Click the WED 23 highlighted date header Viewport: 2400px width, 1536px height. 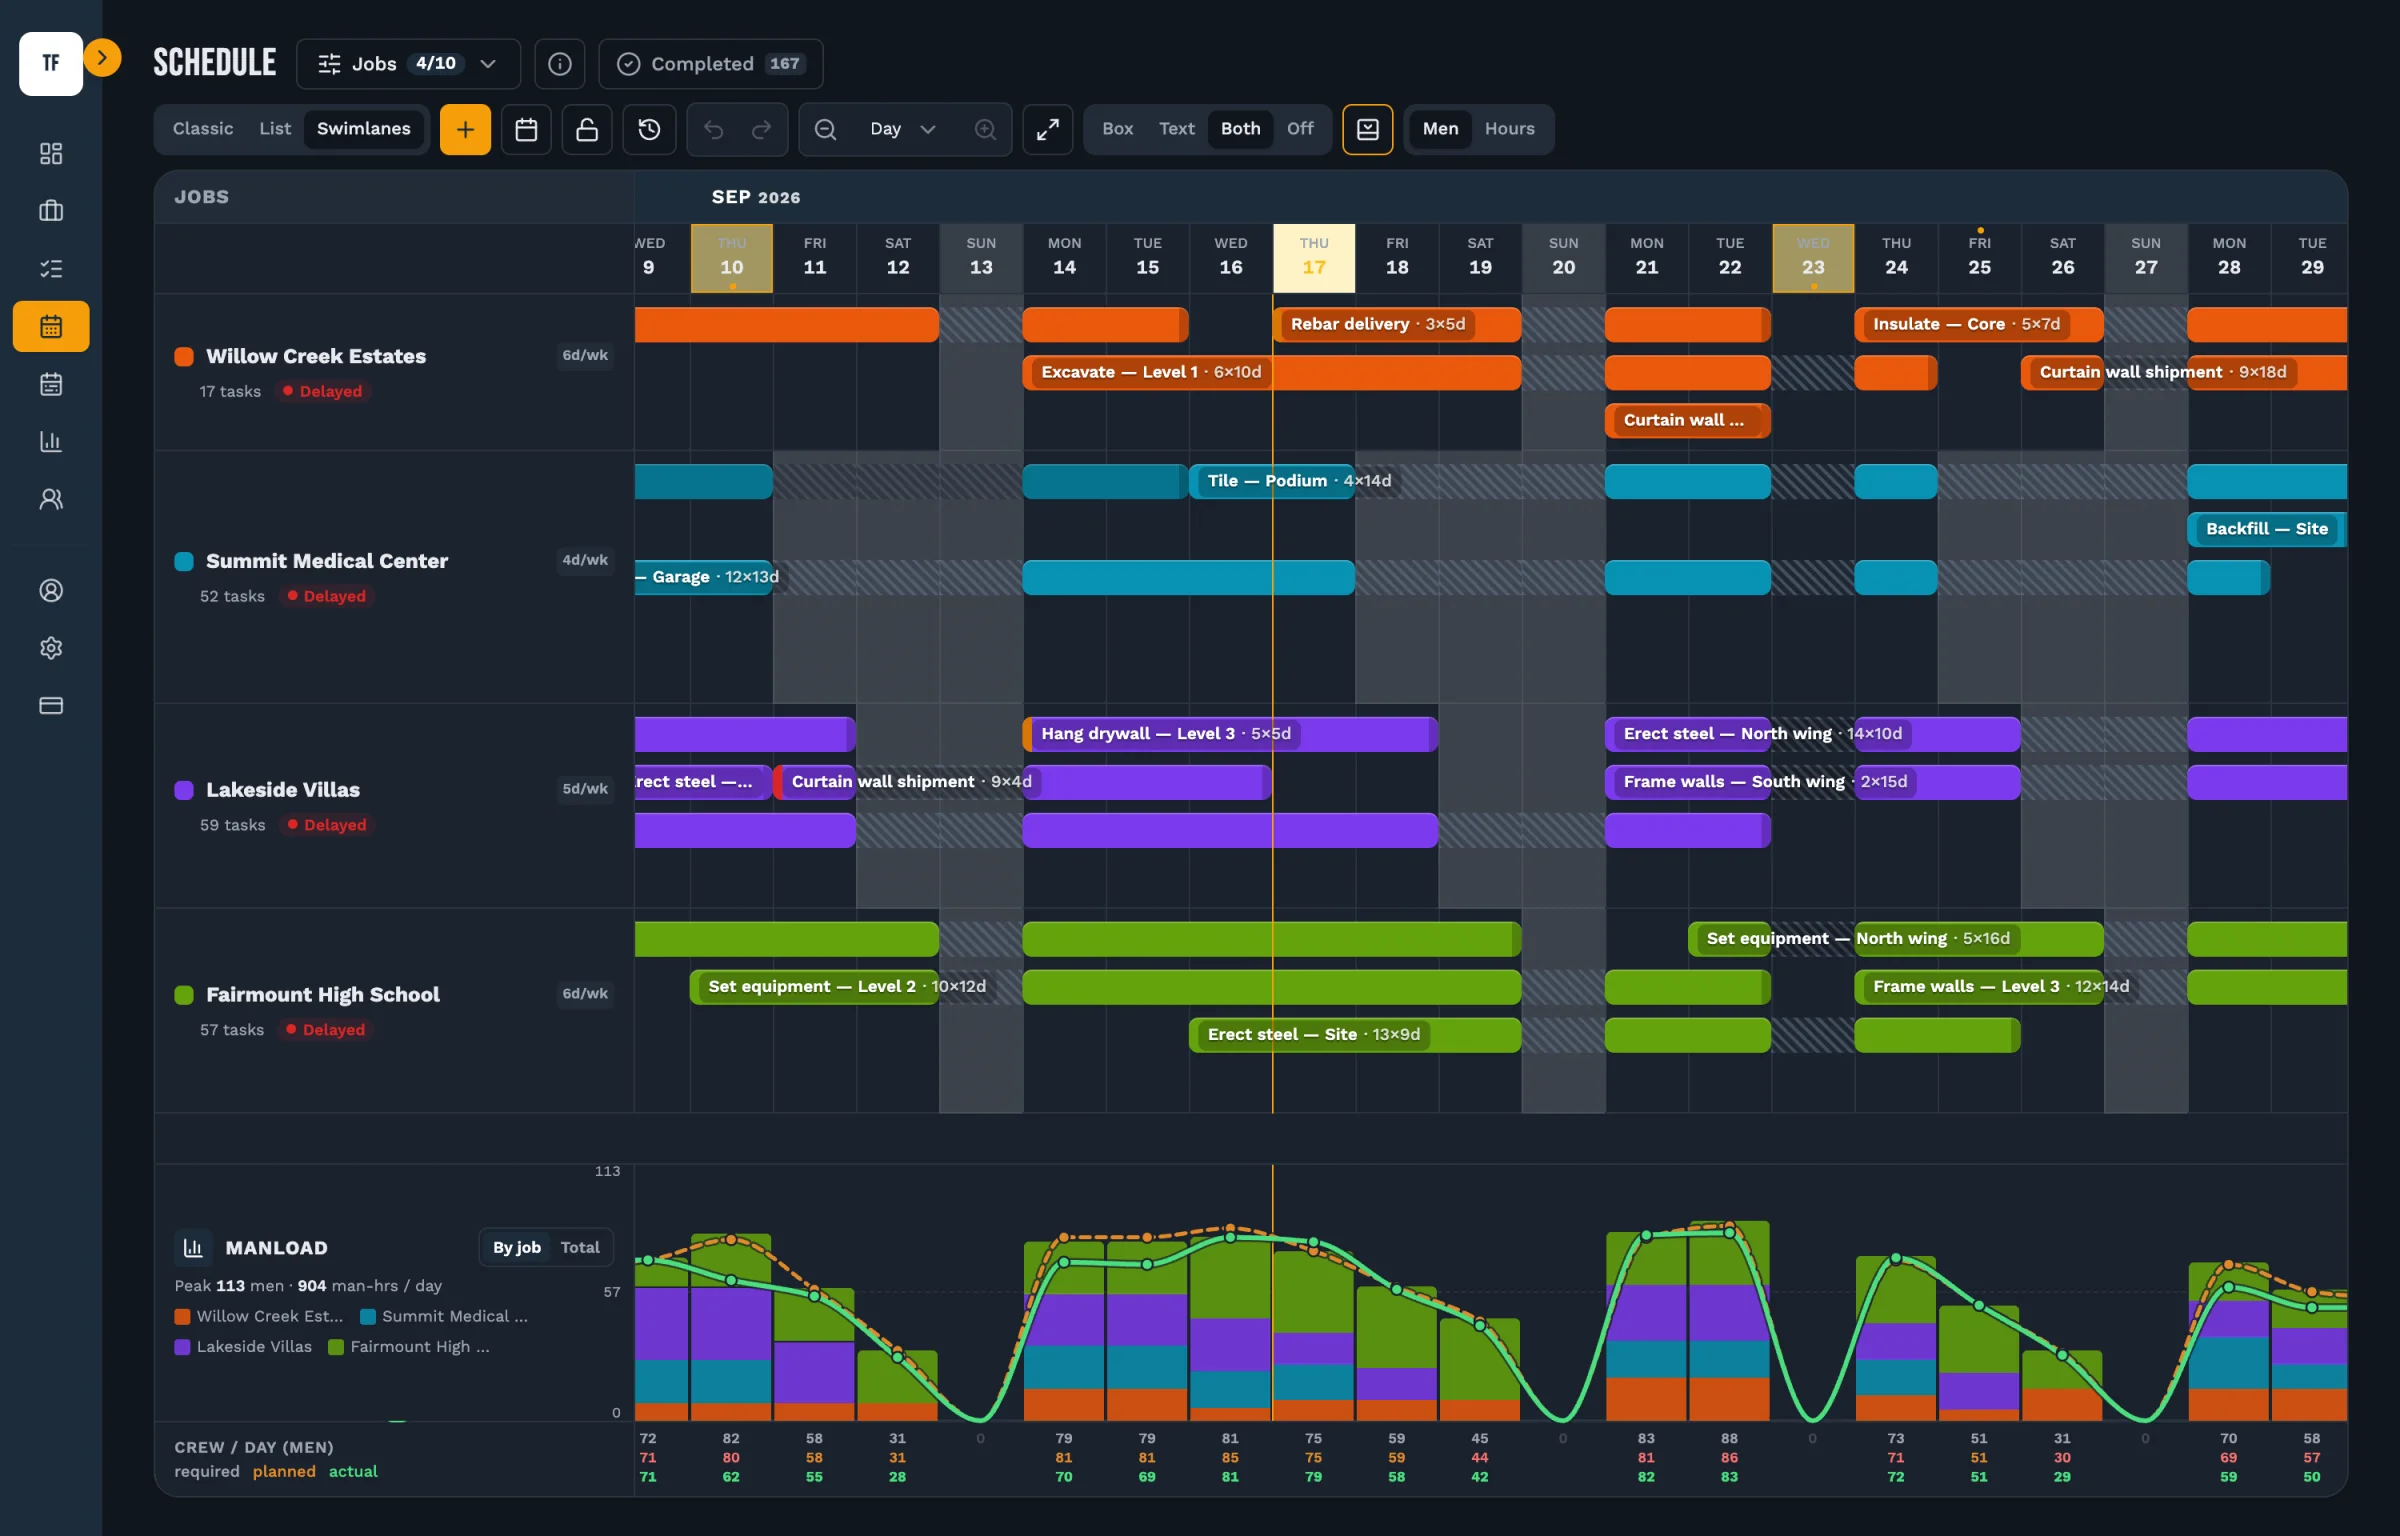[1813, 258]
